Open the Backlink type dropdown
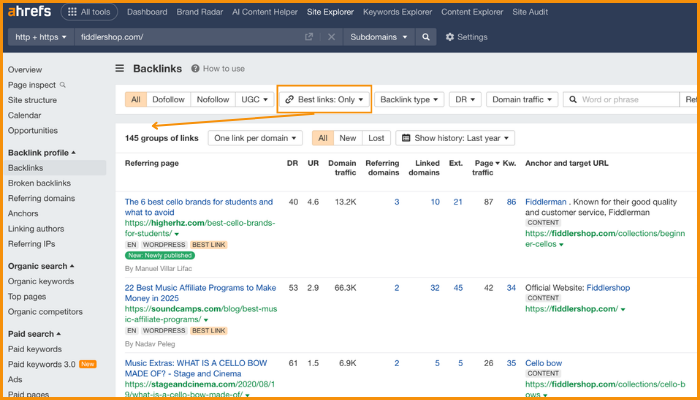Image resolution: width=700 pixels, height=400 pixels. pyautogui.click(x=409, y=100)
